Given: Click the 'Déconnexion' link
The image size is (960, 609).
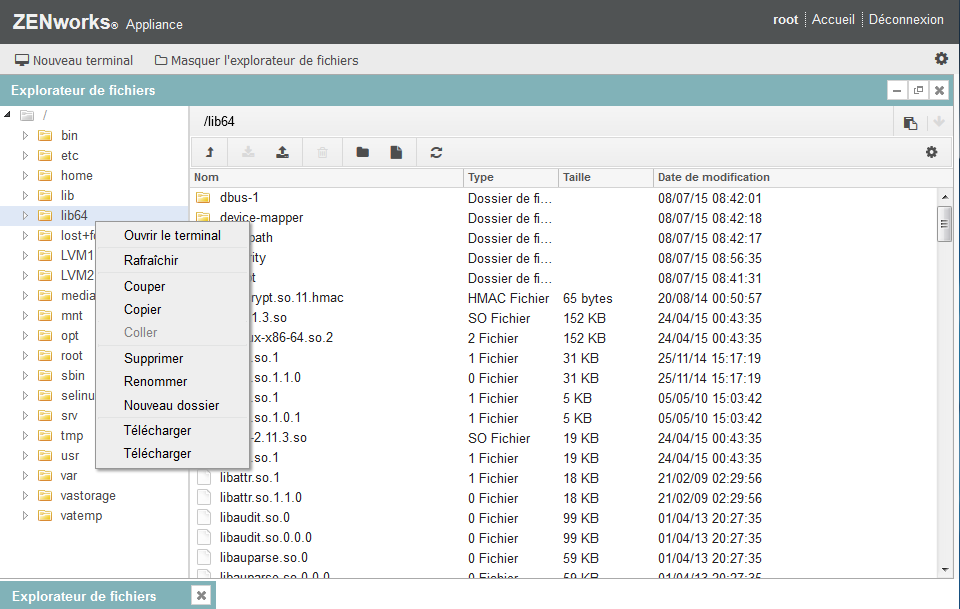Looking at the screenshot, I should (x=905, y=19).
